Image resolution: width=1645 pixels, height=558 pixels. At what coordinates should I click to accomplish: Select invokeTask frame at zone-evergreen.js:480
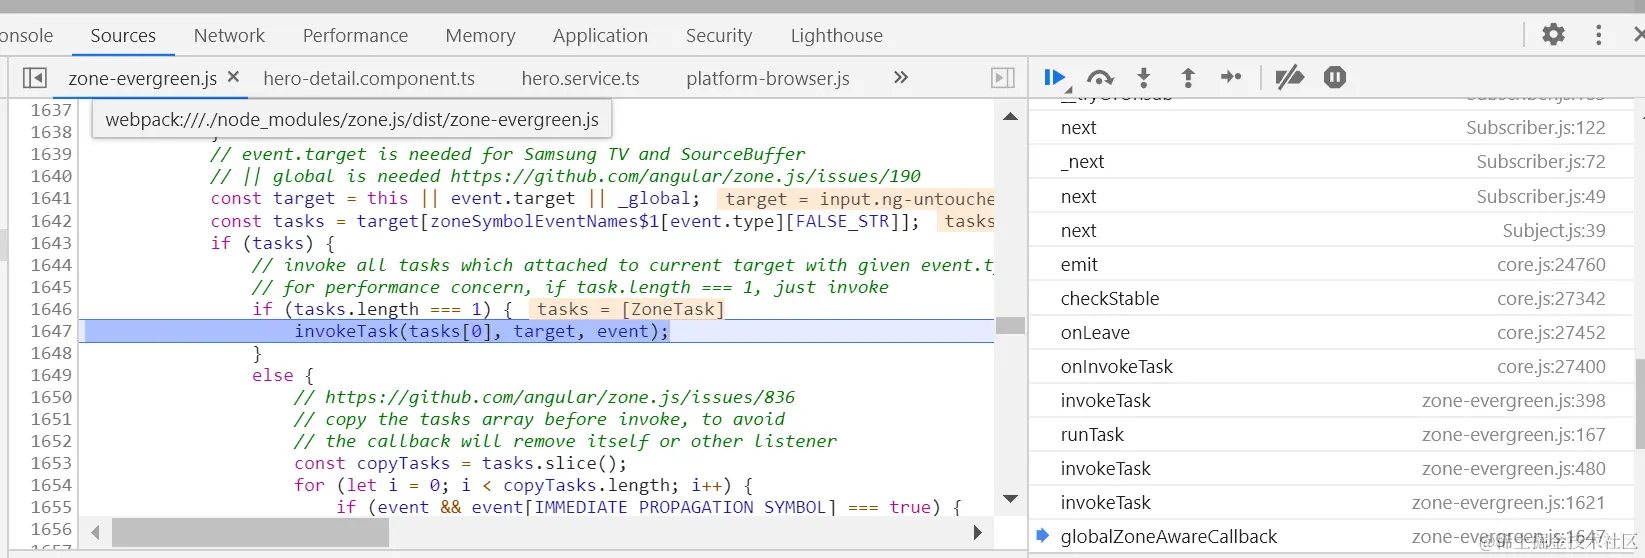coord(1331,469)
